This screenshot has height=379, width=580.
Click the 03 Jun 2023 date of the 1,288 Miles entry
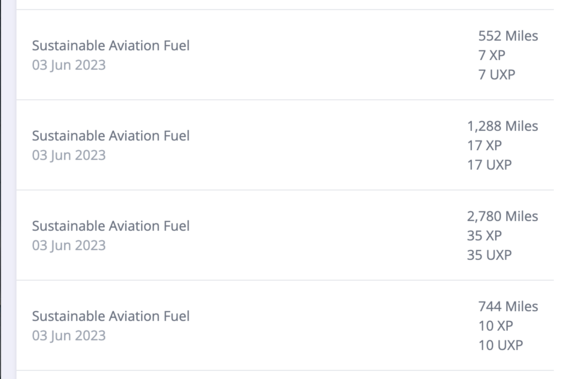point(69,155)
